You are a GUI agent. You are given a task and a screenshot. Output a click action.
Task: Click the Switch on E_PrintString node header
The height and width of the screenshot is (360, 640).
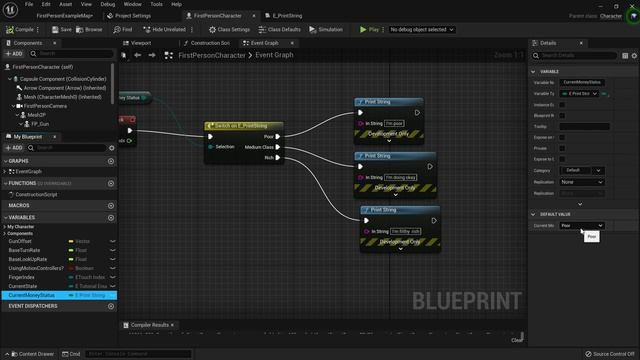click(243, 126)
